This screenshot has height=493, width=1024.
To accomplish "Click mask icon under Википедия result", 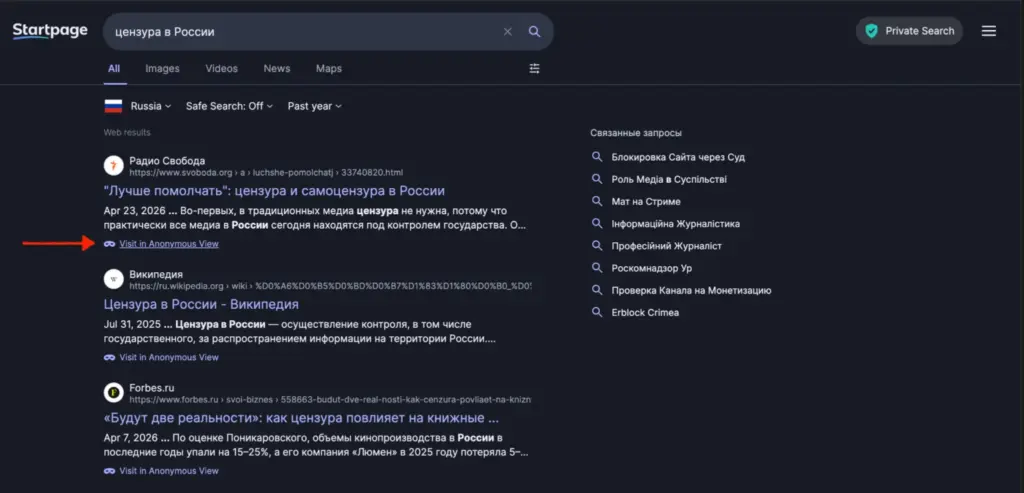I will click(109, 358).
